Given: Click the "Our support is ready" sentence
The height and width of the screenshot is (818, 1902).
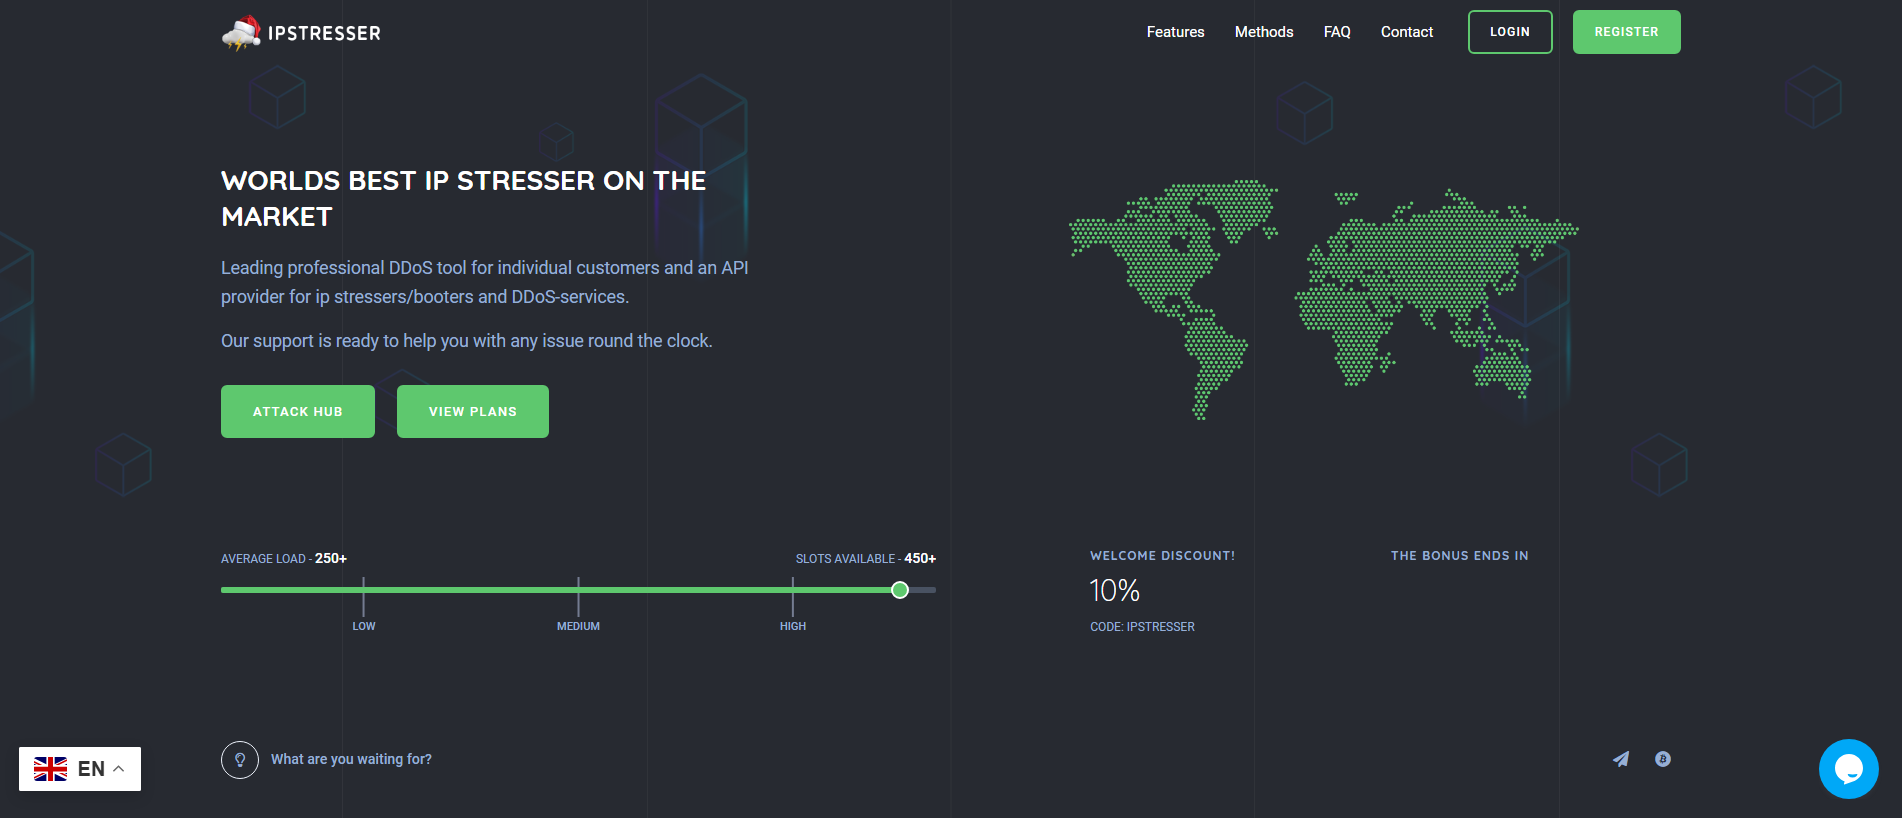Looking at the screenshot, I should click(x=467, y=341).
